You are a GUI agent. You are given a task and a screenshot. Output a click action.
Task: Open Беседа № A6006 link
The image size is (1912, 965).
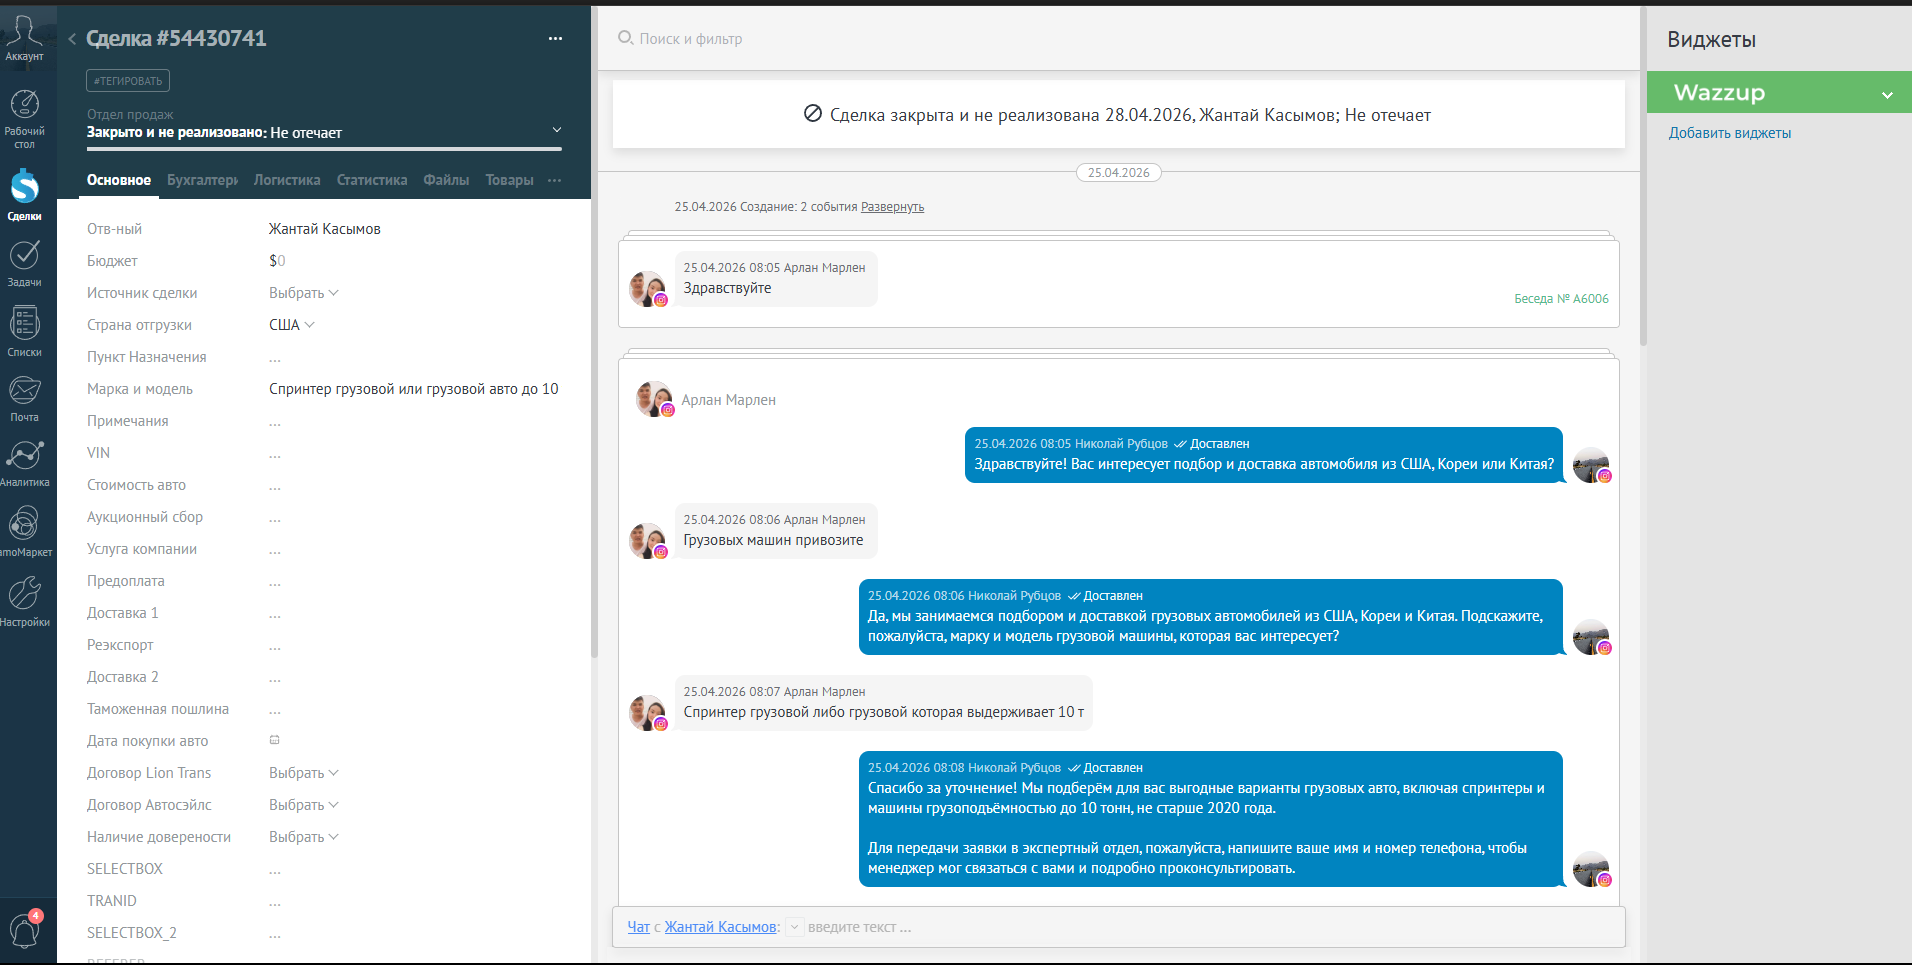point(1561,298)
